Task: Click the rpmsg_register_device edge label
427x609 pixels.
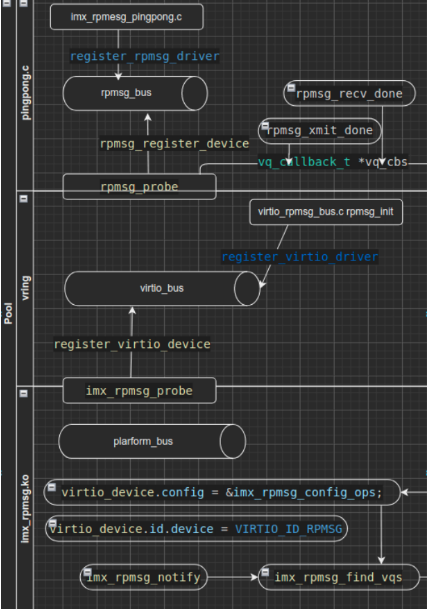Action: point(174,144)
